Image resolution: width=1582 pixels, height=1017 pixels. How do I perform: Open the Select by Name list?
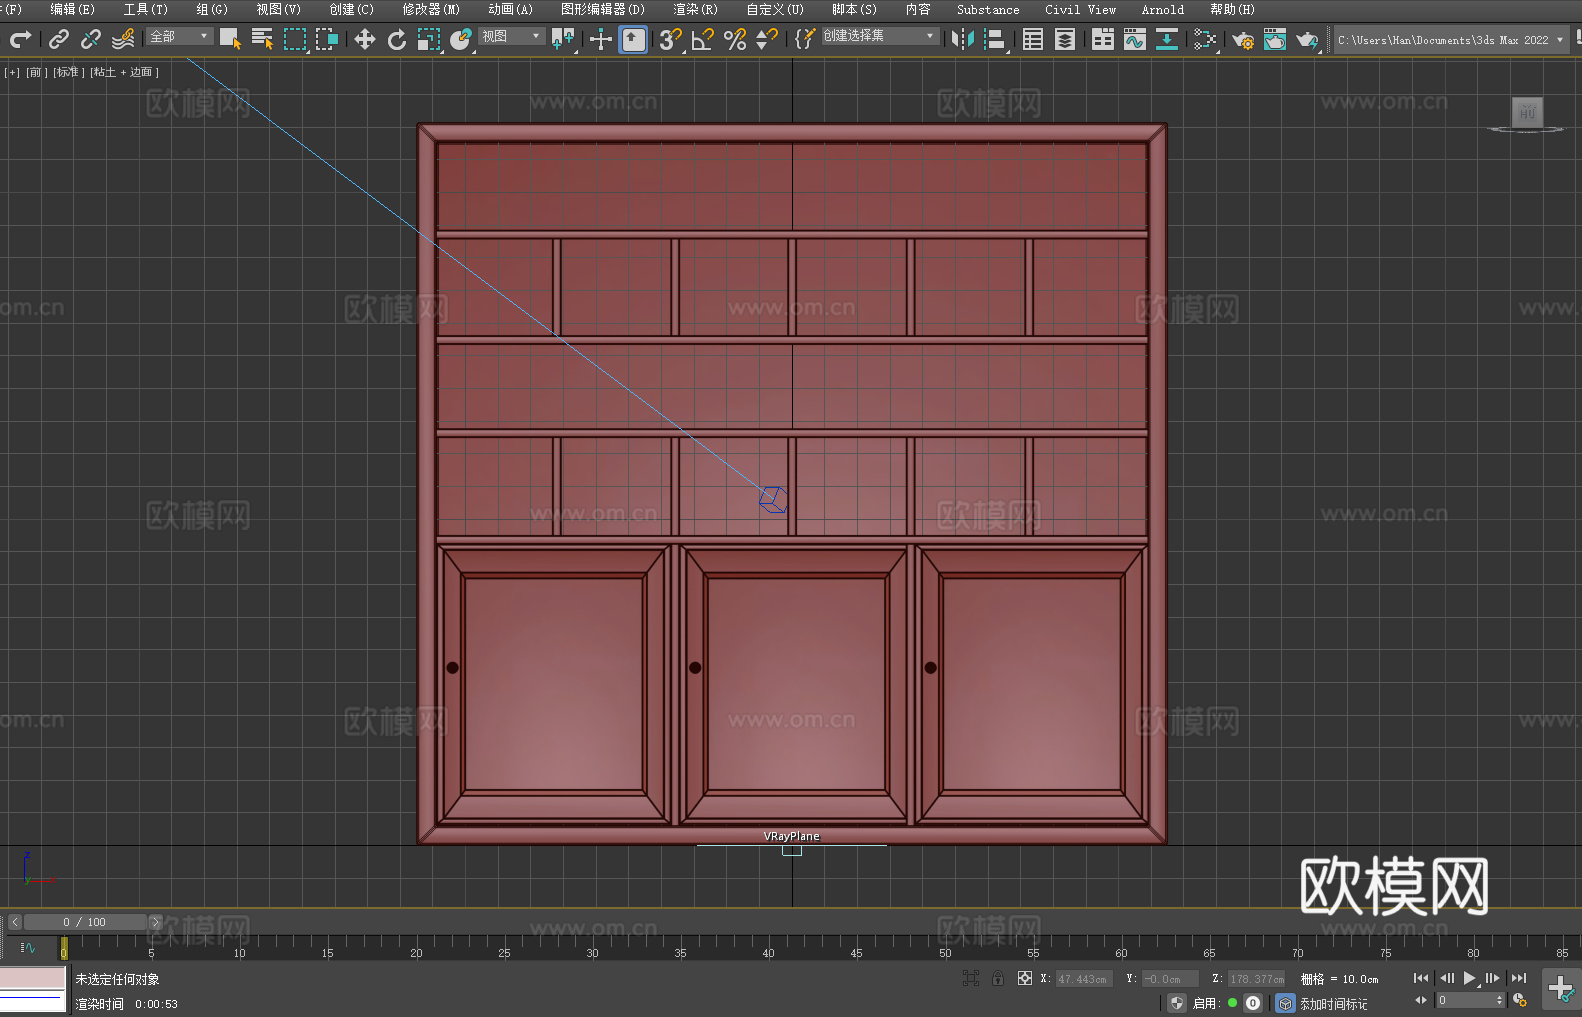tap(262, 39)
